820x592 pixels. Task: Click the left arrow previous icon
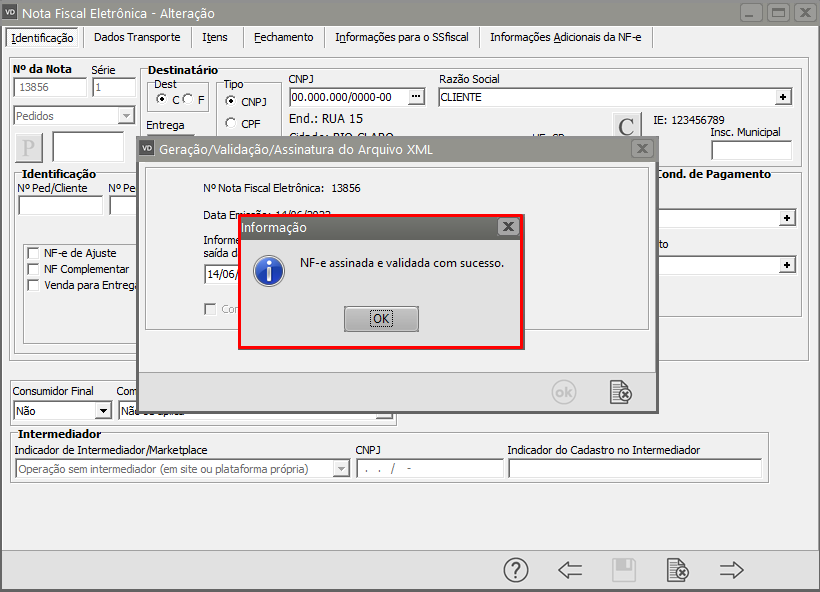[x=570, y=570]
